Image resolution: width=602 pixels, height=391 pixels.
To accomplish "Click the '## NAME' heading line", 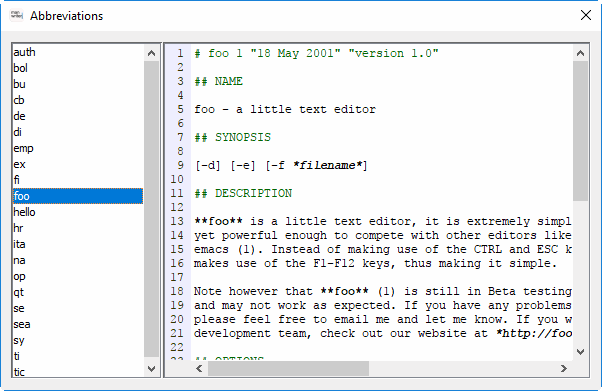I will 218,81.
